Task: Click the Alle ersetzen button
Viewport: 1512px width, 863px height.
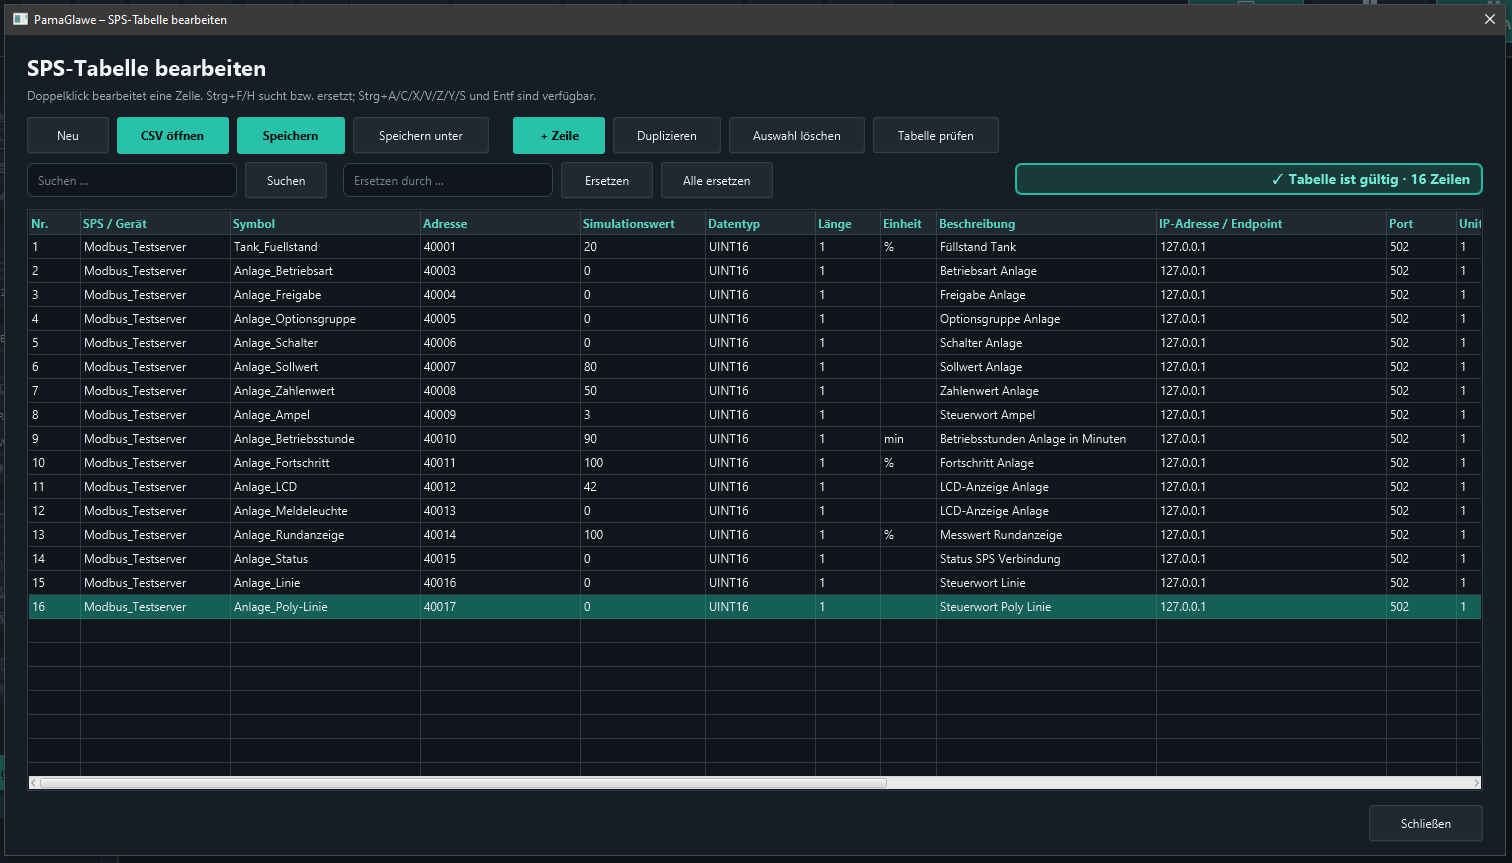Action: coord(717,181)
